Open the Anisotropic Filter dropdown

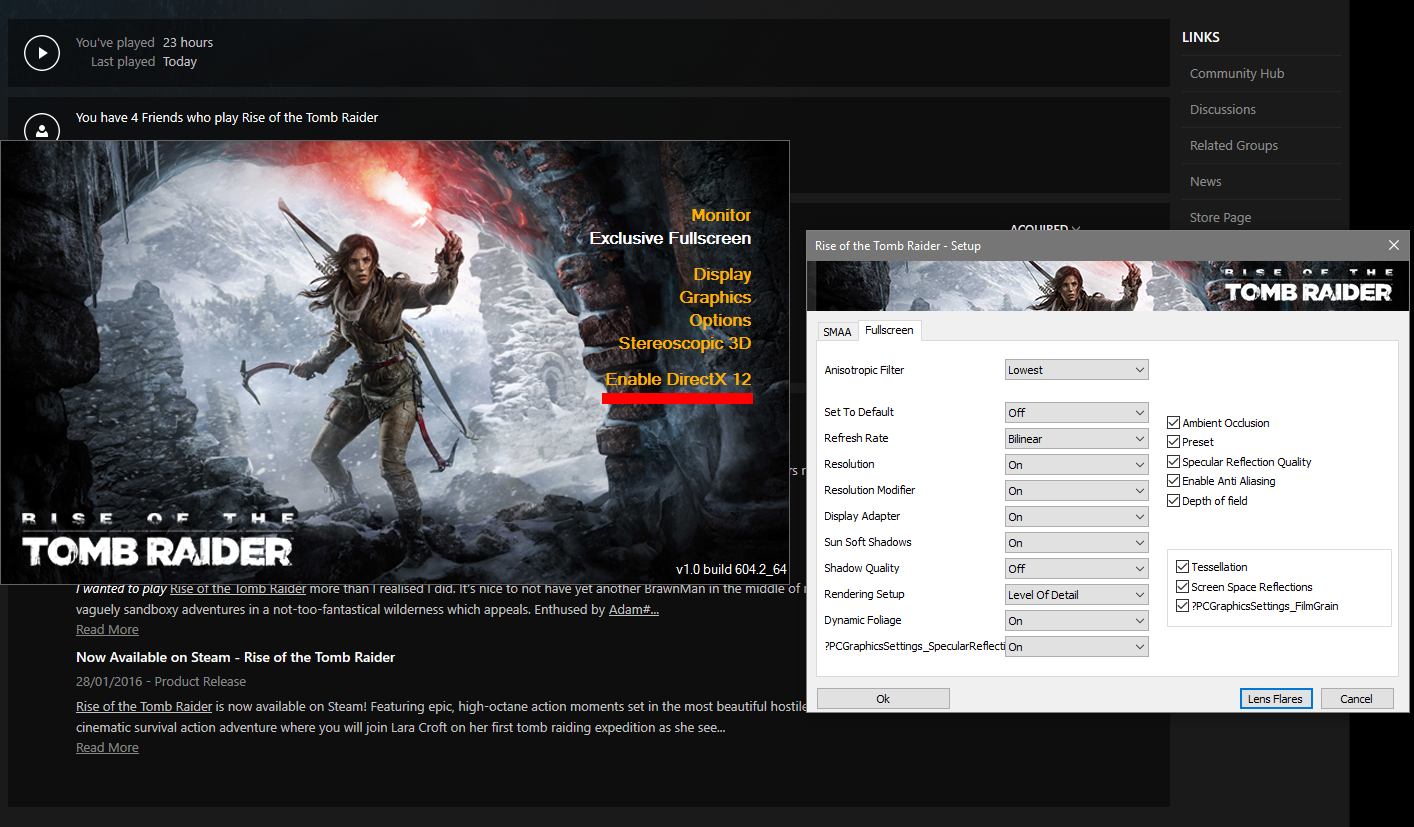pyautogui.click(x=1077, y=370)
